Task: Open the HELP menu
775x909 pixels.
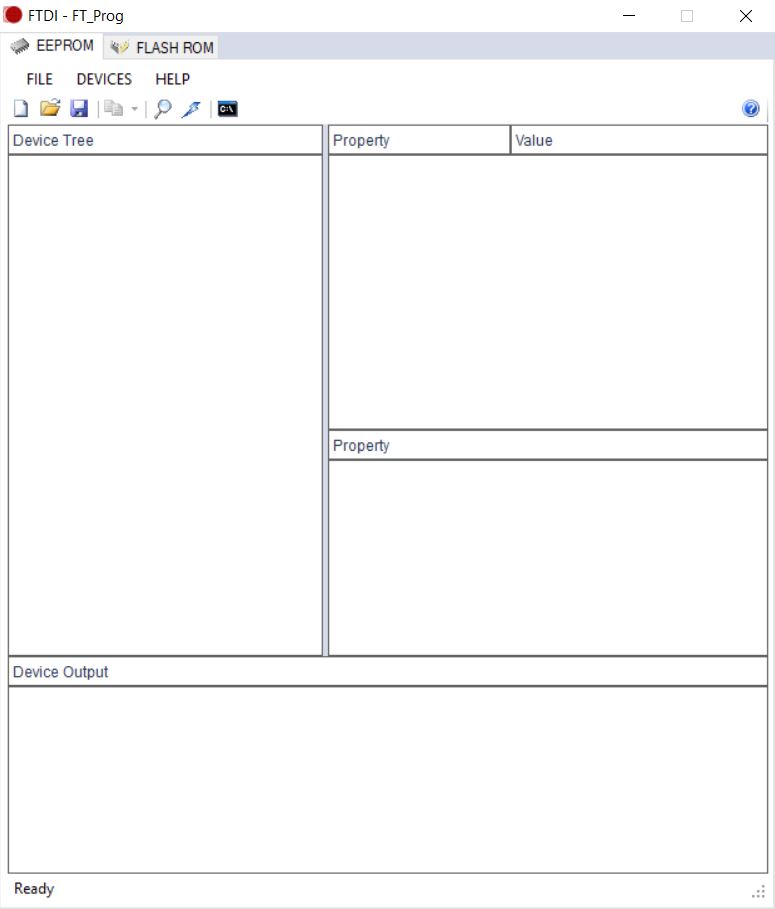Action: (172, 79)
